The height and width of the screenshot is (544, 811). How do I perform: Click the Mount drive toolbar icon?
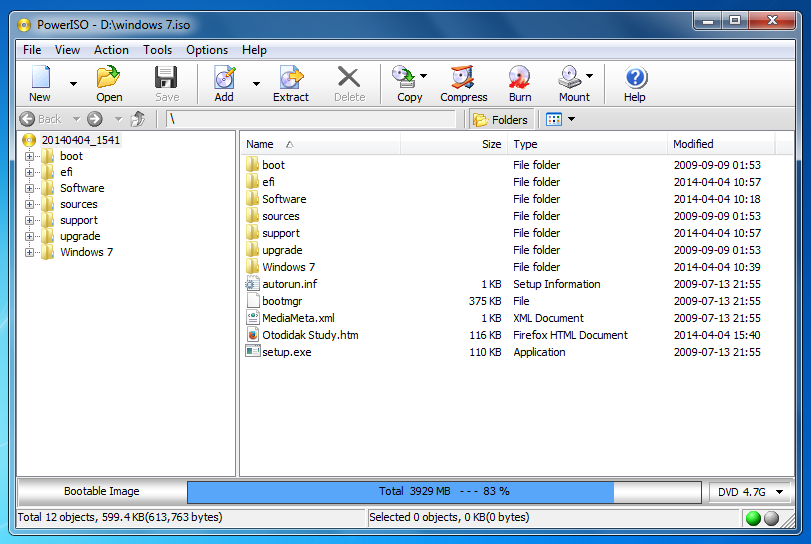coord(569,77)
